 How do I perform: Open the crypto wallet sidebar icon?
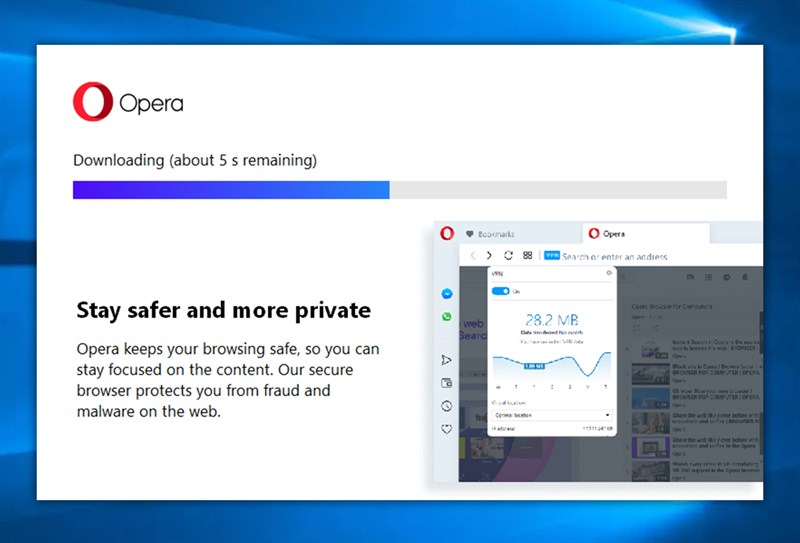(446, 383)
